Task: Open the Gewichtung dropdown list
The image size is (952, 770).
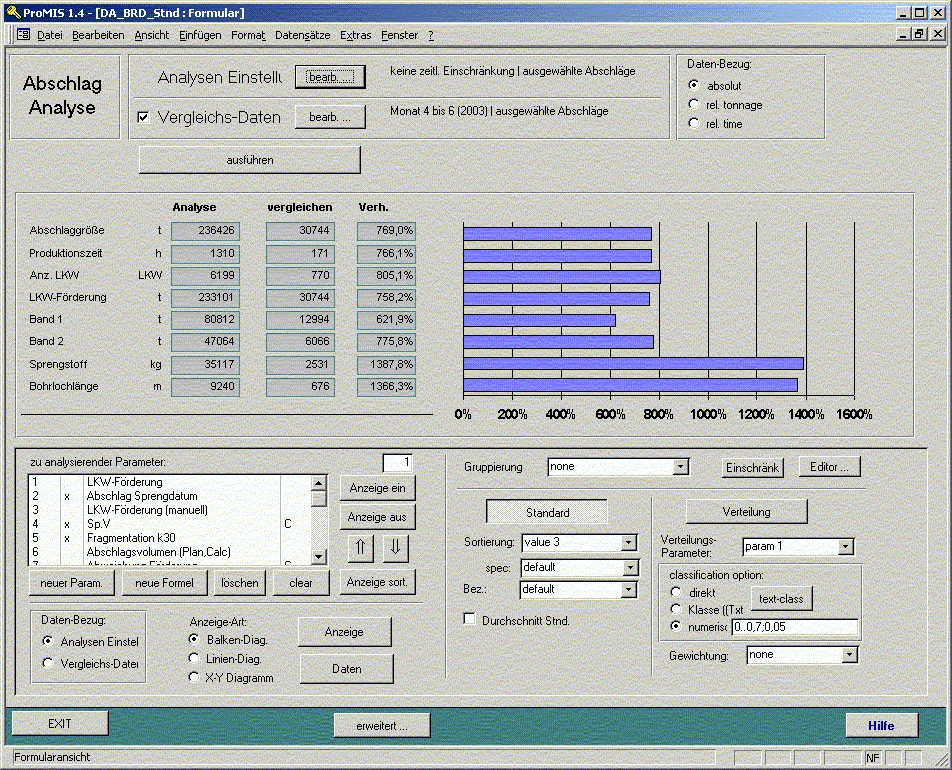Action: 850,655
